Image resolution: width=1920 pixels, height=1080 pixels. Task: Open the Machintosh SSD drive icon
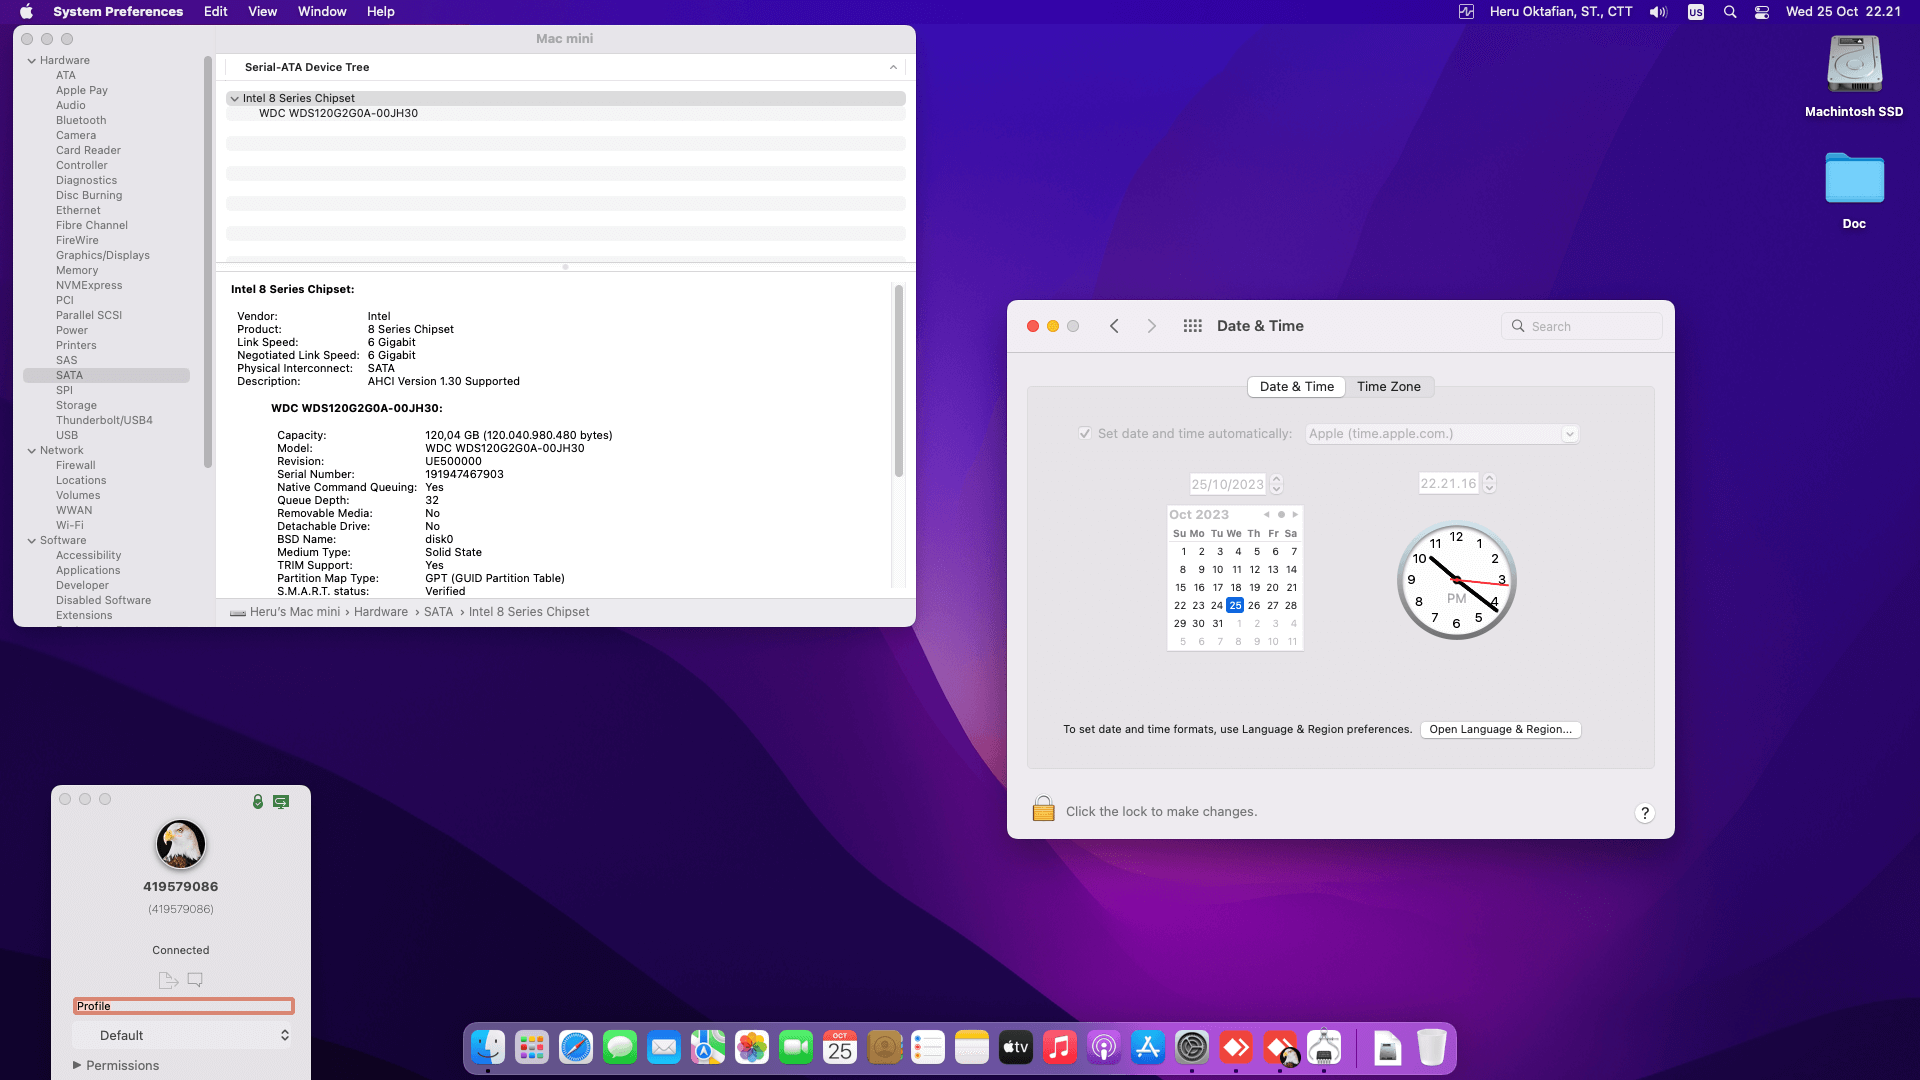click(x=1854, y=66)
